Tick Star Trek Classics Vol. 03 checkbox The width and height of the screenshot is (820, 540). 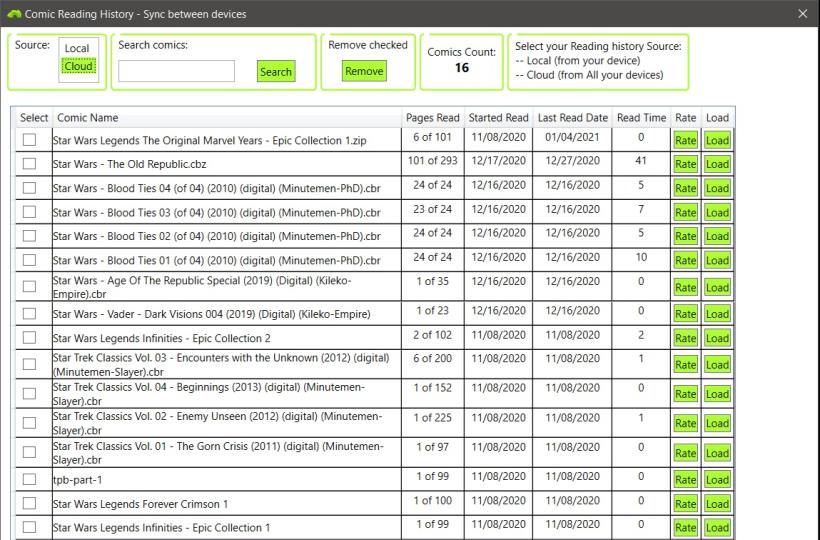[x=29, y=364]
